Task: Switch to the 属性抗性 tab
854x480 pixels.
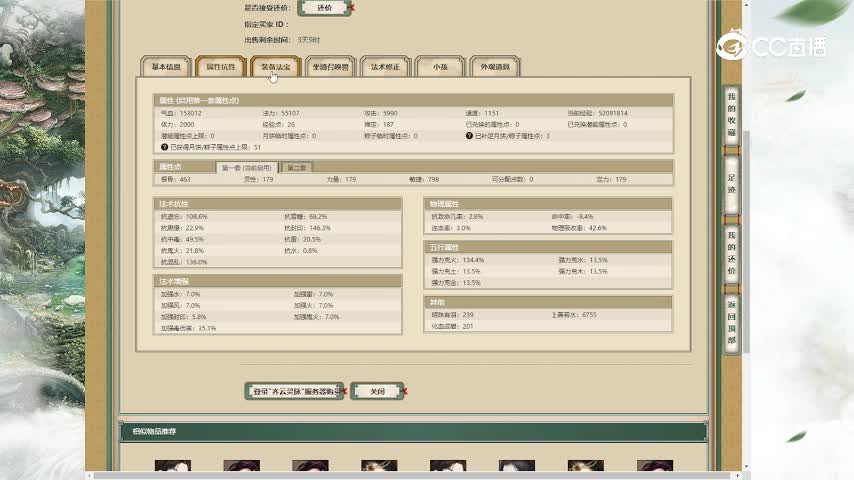Action: coord(220,67)
